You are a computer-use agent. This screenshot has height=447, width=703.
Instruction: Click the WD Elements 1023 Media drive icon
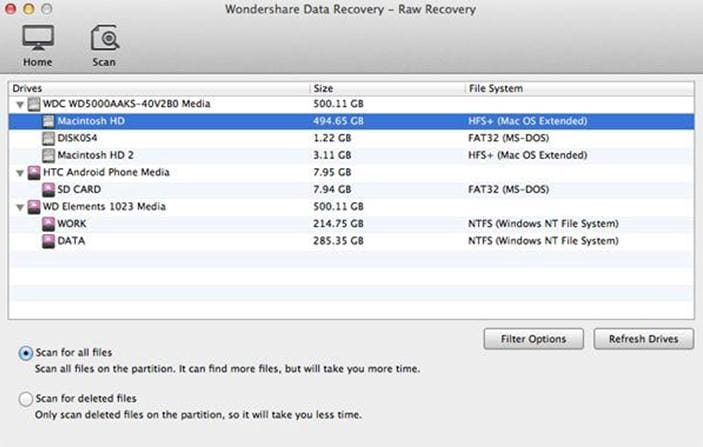(31, 206)
